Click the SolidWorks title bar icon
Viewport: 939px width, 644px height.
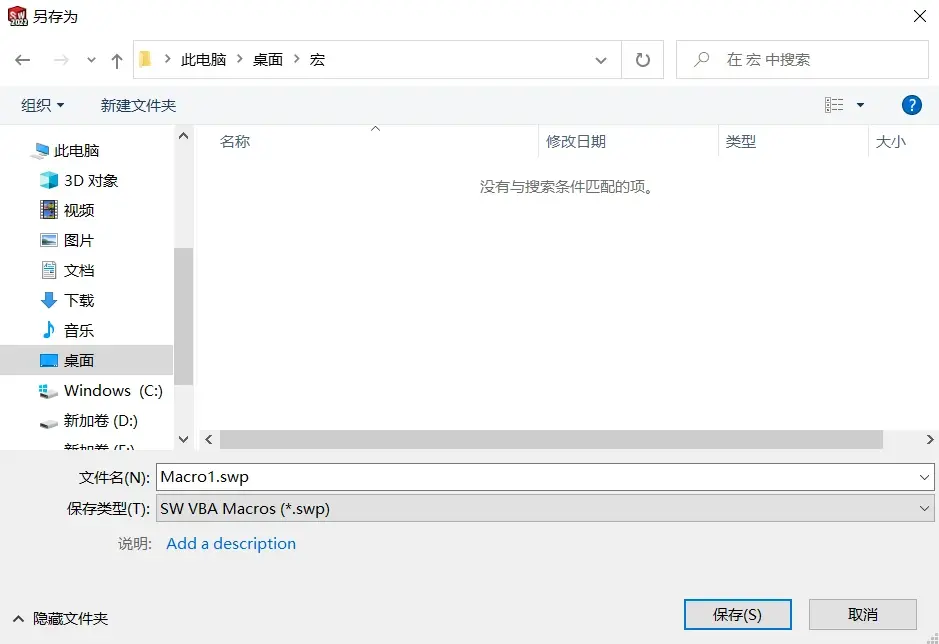(x=17, y=16)
